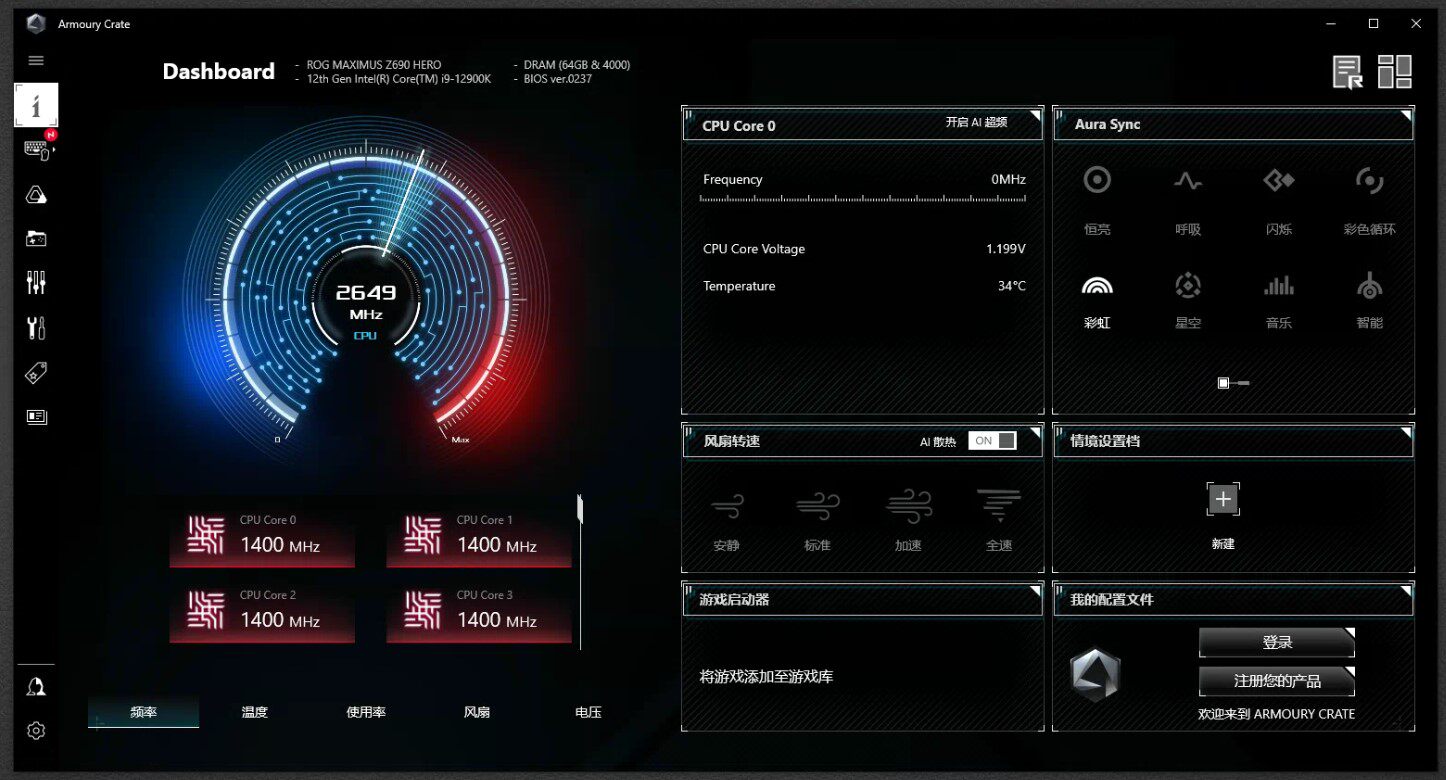Select the 呼吸 breathing lighting effect icon
1446x780 pixels.
(1188, 181)
